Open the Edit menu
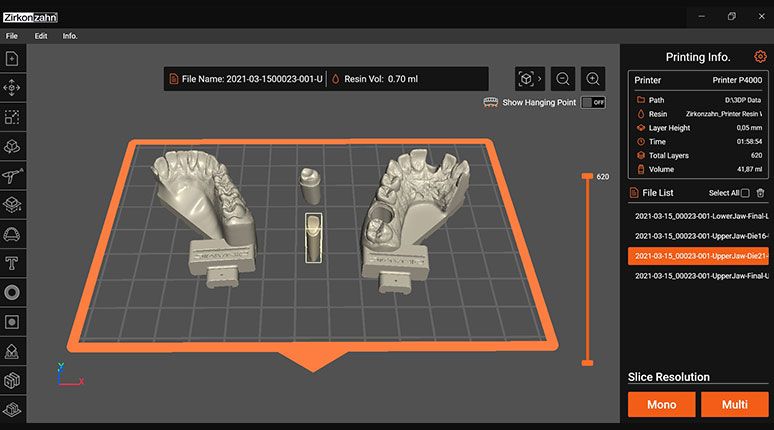Image resolution: width=774 pixels, height=430 pixels. (41, 36)
